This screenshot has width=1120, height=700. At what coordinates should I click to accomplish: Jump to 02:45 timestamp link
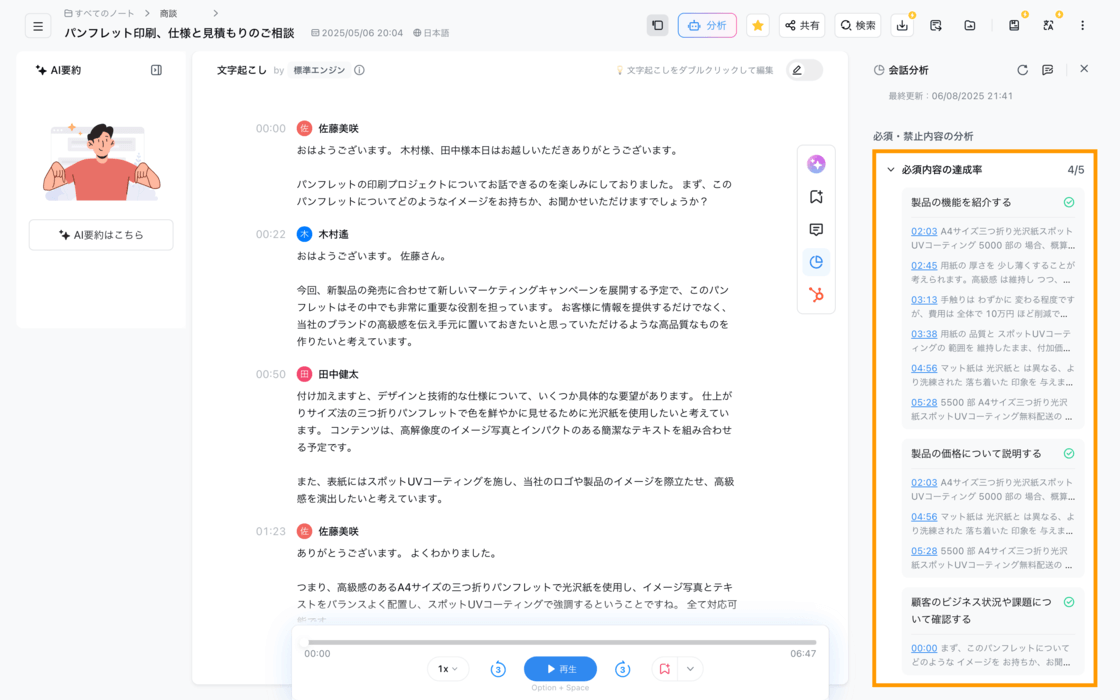click(924, 266)
